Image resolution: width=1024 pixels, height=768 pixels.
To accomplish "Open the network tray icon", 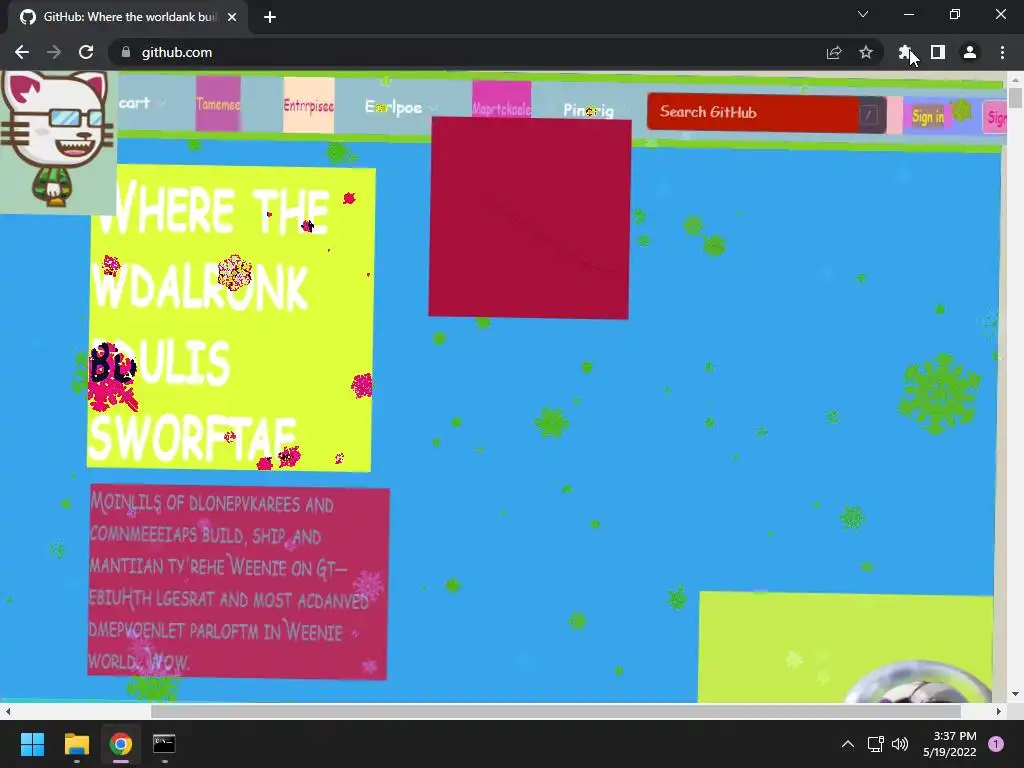I will point(875,744).
